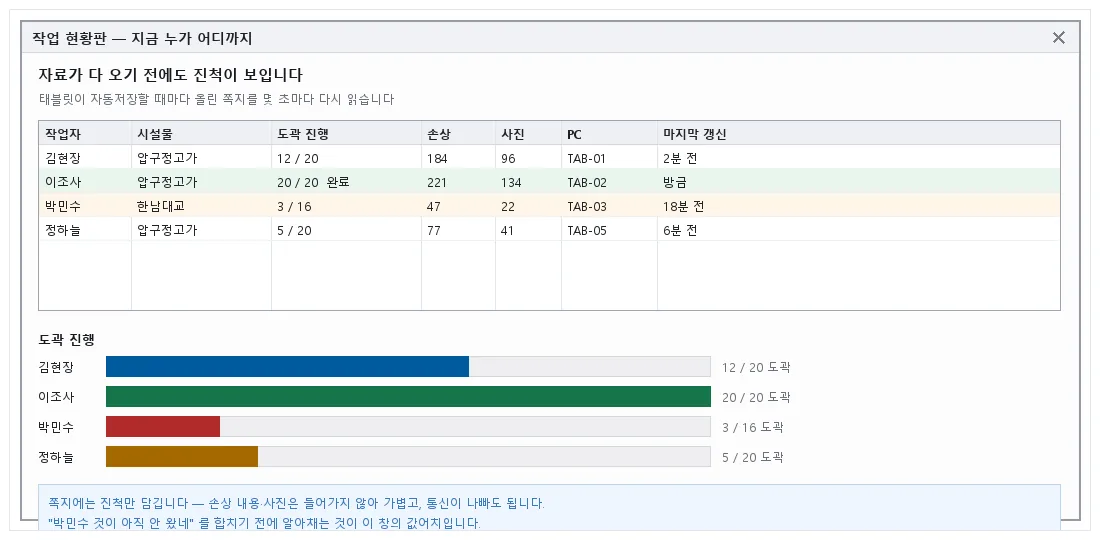Image resolution: width=1100 pixels, height=540 pixels.
Task: Click the 한남대교 facility cell
Action: [x=201, y=206]
